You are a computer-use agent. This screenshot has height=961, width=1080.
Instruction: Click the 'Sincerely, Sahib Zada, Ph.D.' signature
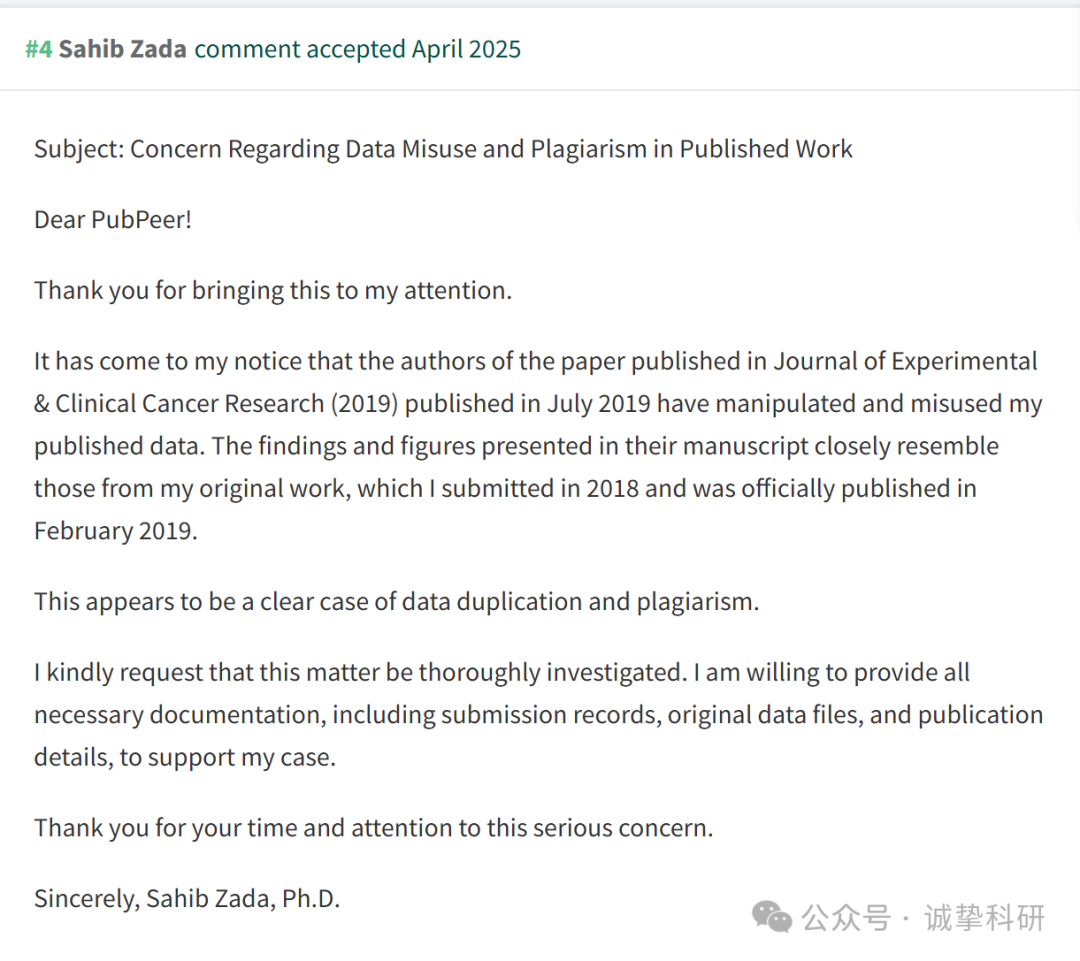click(187, 899)
